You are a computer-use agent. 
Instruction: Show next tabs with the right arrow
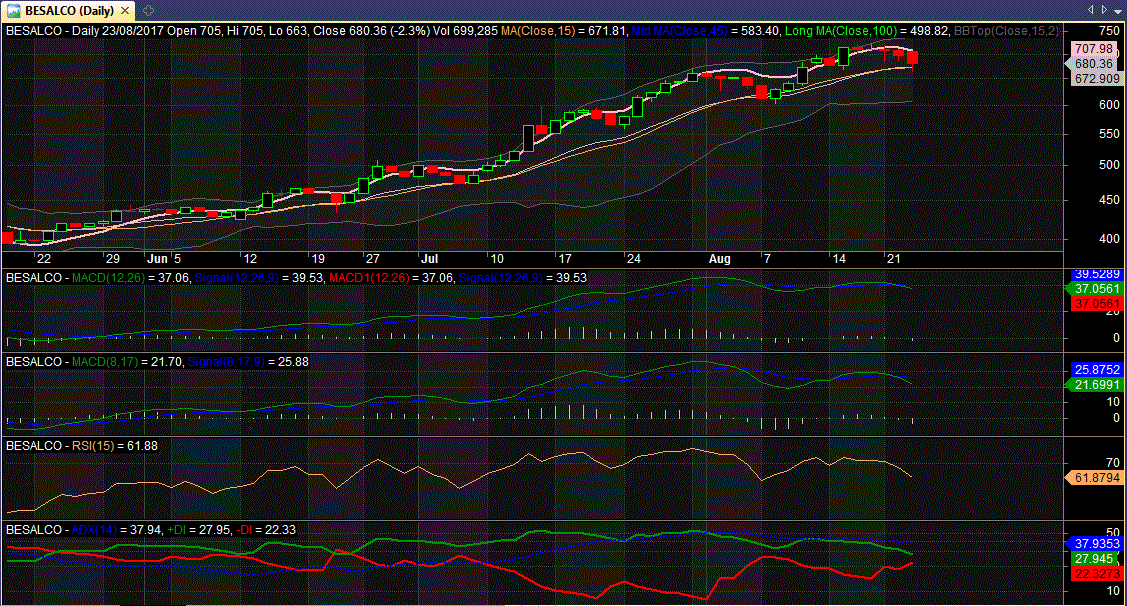[x=1104, y=10]
